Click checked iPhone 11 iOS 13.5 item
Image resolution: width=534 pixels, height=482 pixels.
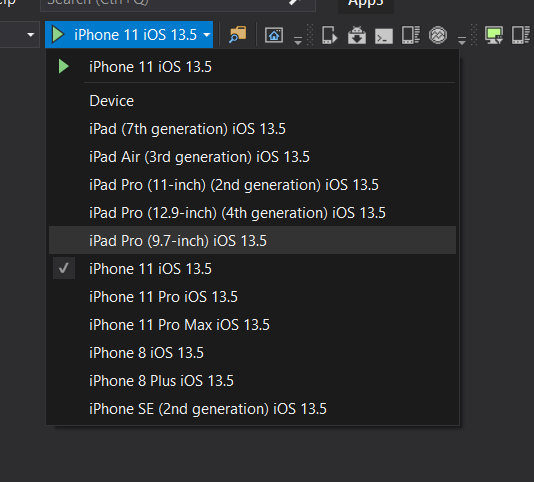(252, 268)
